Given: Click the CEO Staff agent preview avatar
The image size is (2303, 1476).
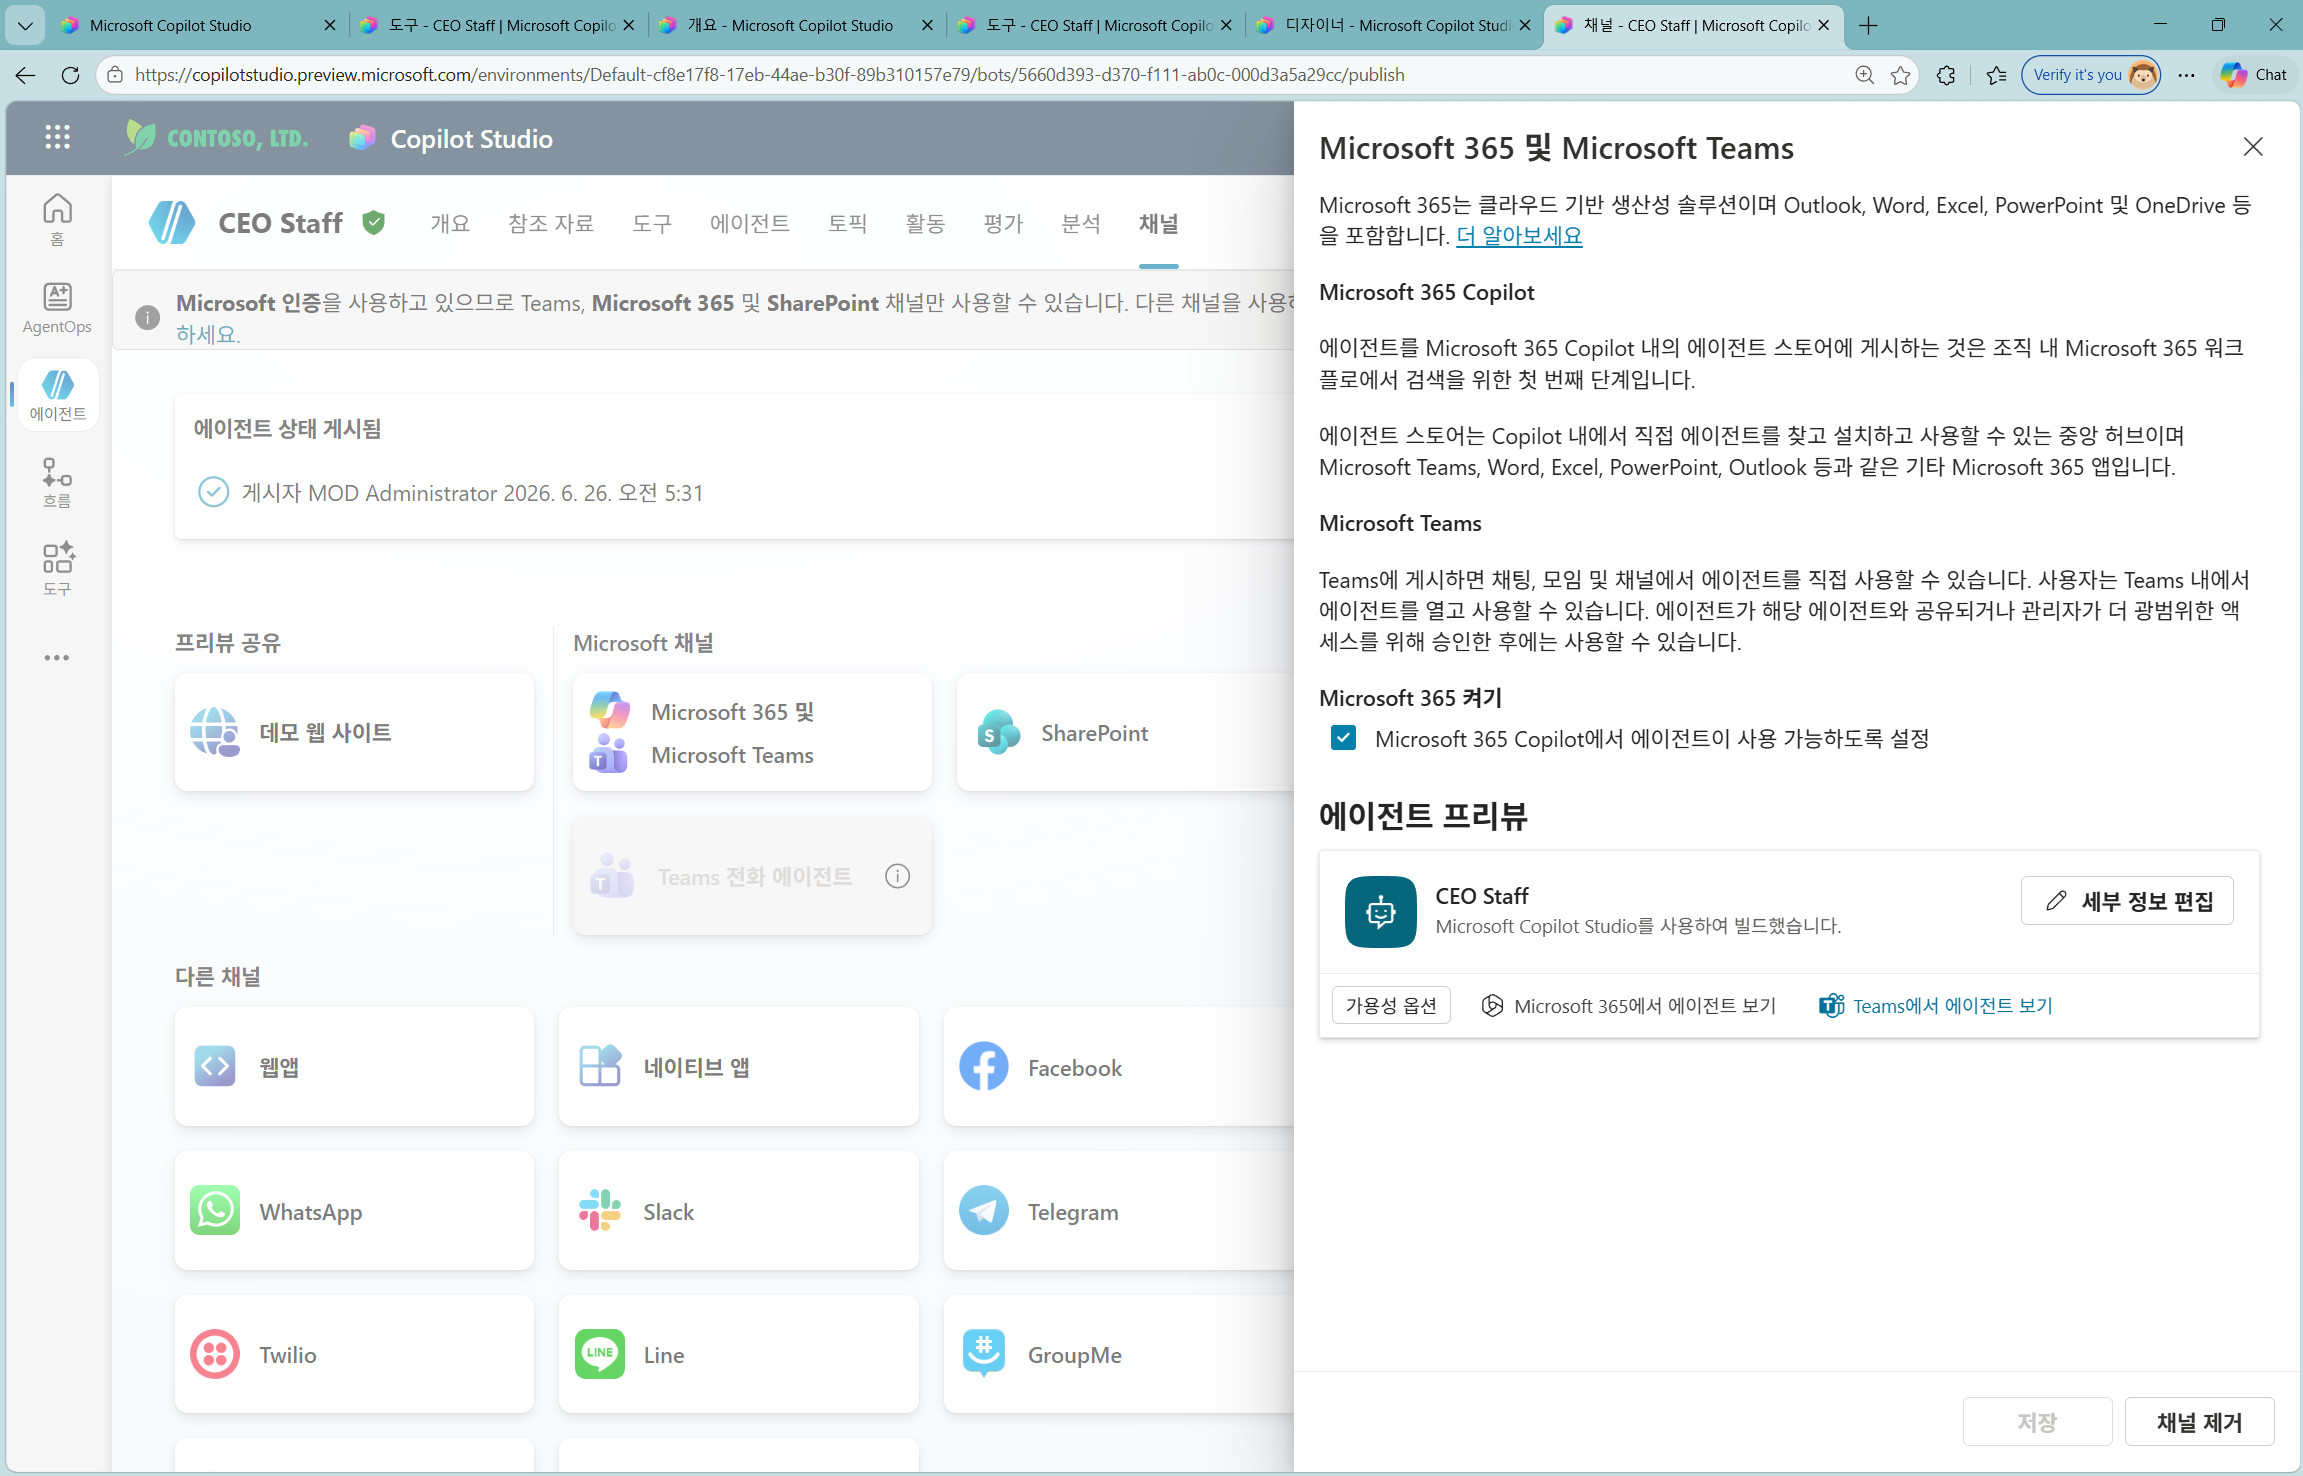Looking at the screenshot, I should (1380, 911).
